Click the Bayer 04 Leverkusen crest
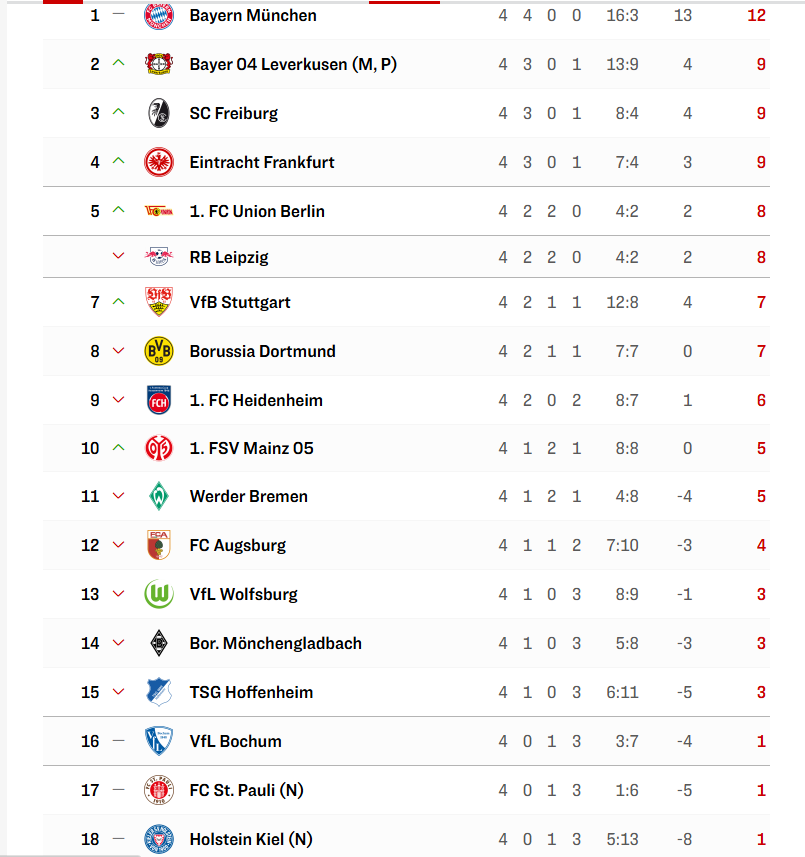 [158, 64]
